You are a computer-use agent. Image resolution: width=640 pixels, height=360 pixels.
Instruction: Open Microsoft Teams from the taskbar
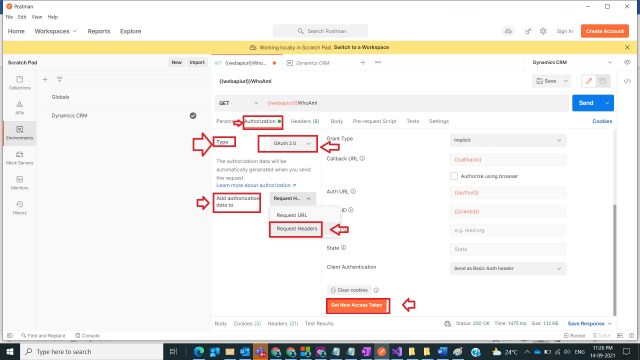coord(260,351)
